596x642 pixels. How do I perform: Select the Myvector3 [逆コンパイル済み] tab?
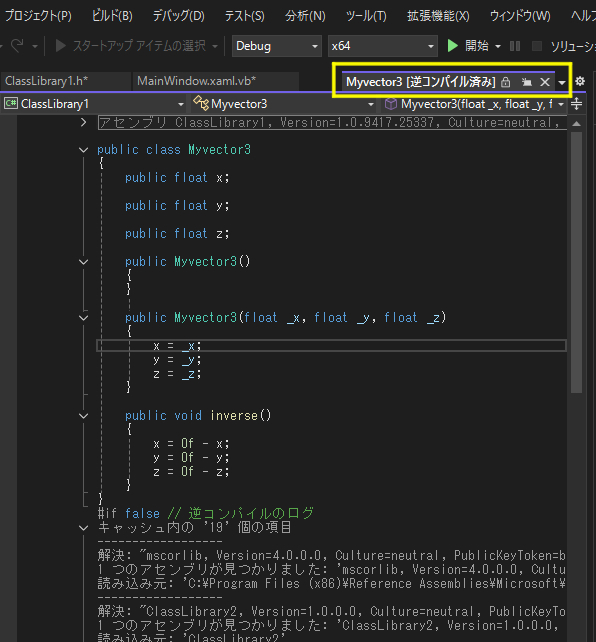coord(420,82)
